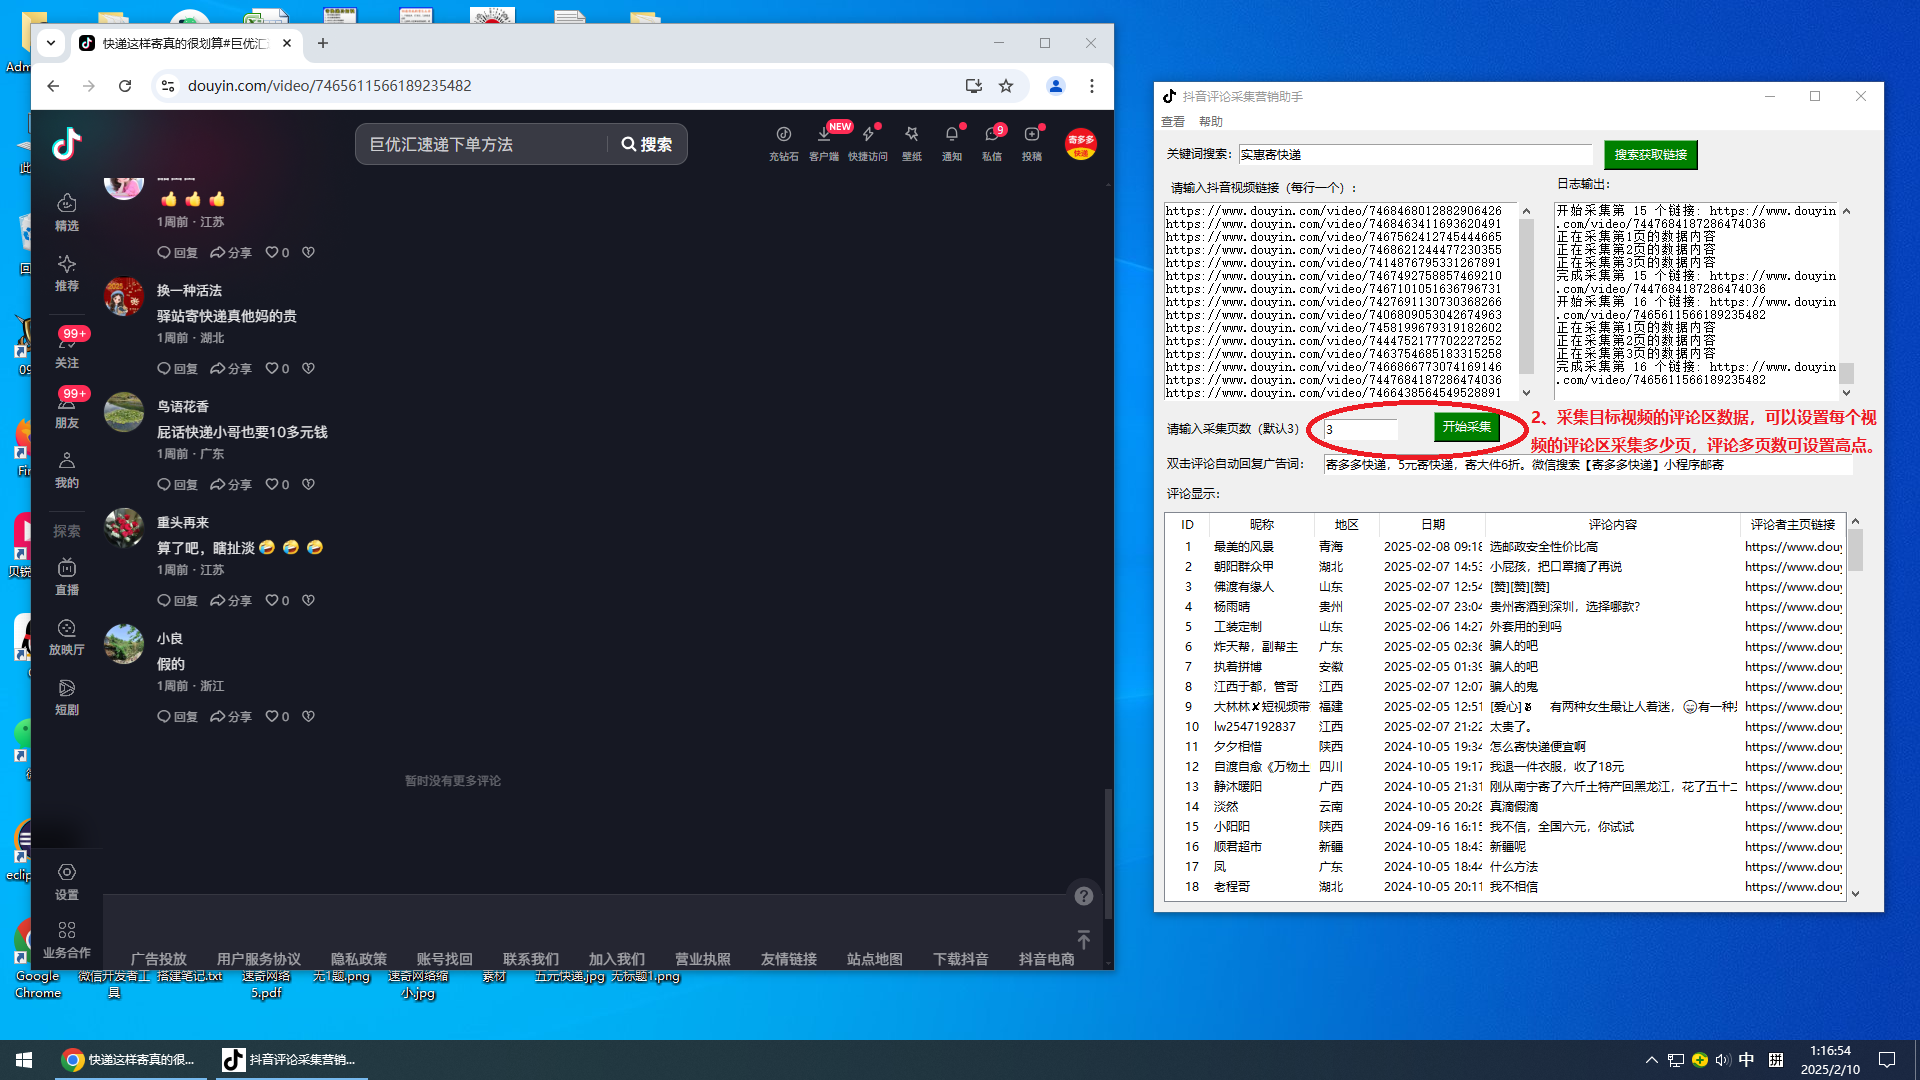Reply to the comment by 鸟语花香
1920x1080 pixels.
pyautogui.click(x=177, y=484)
